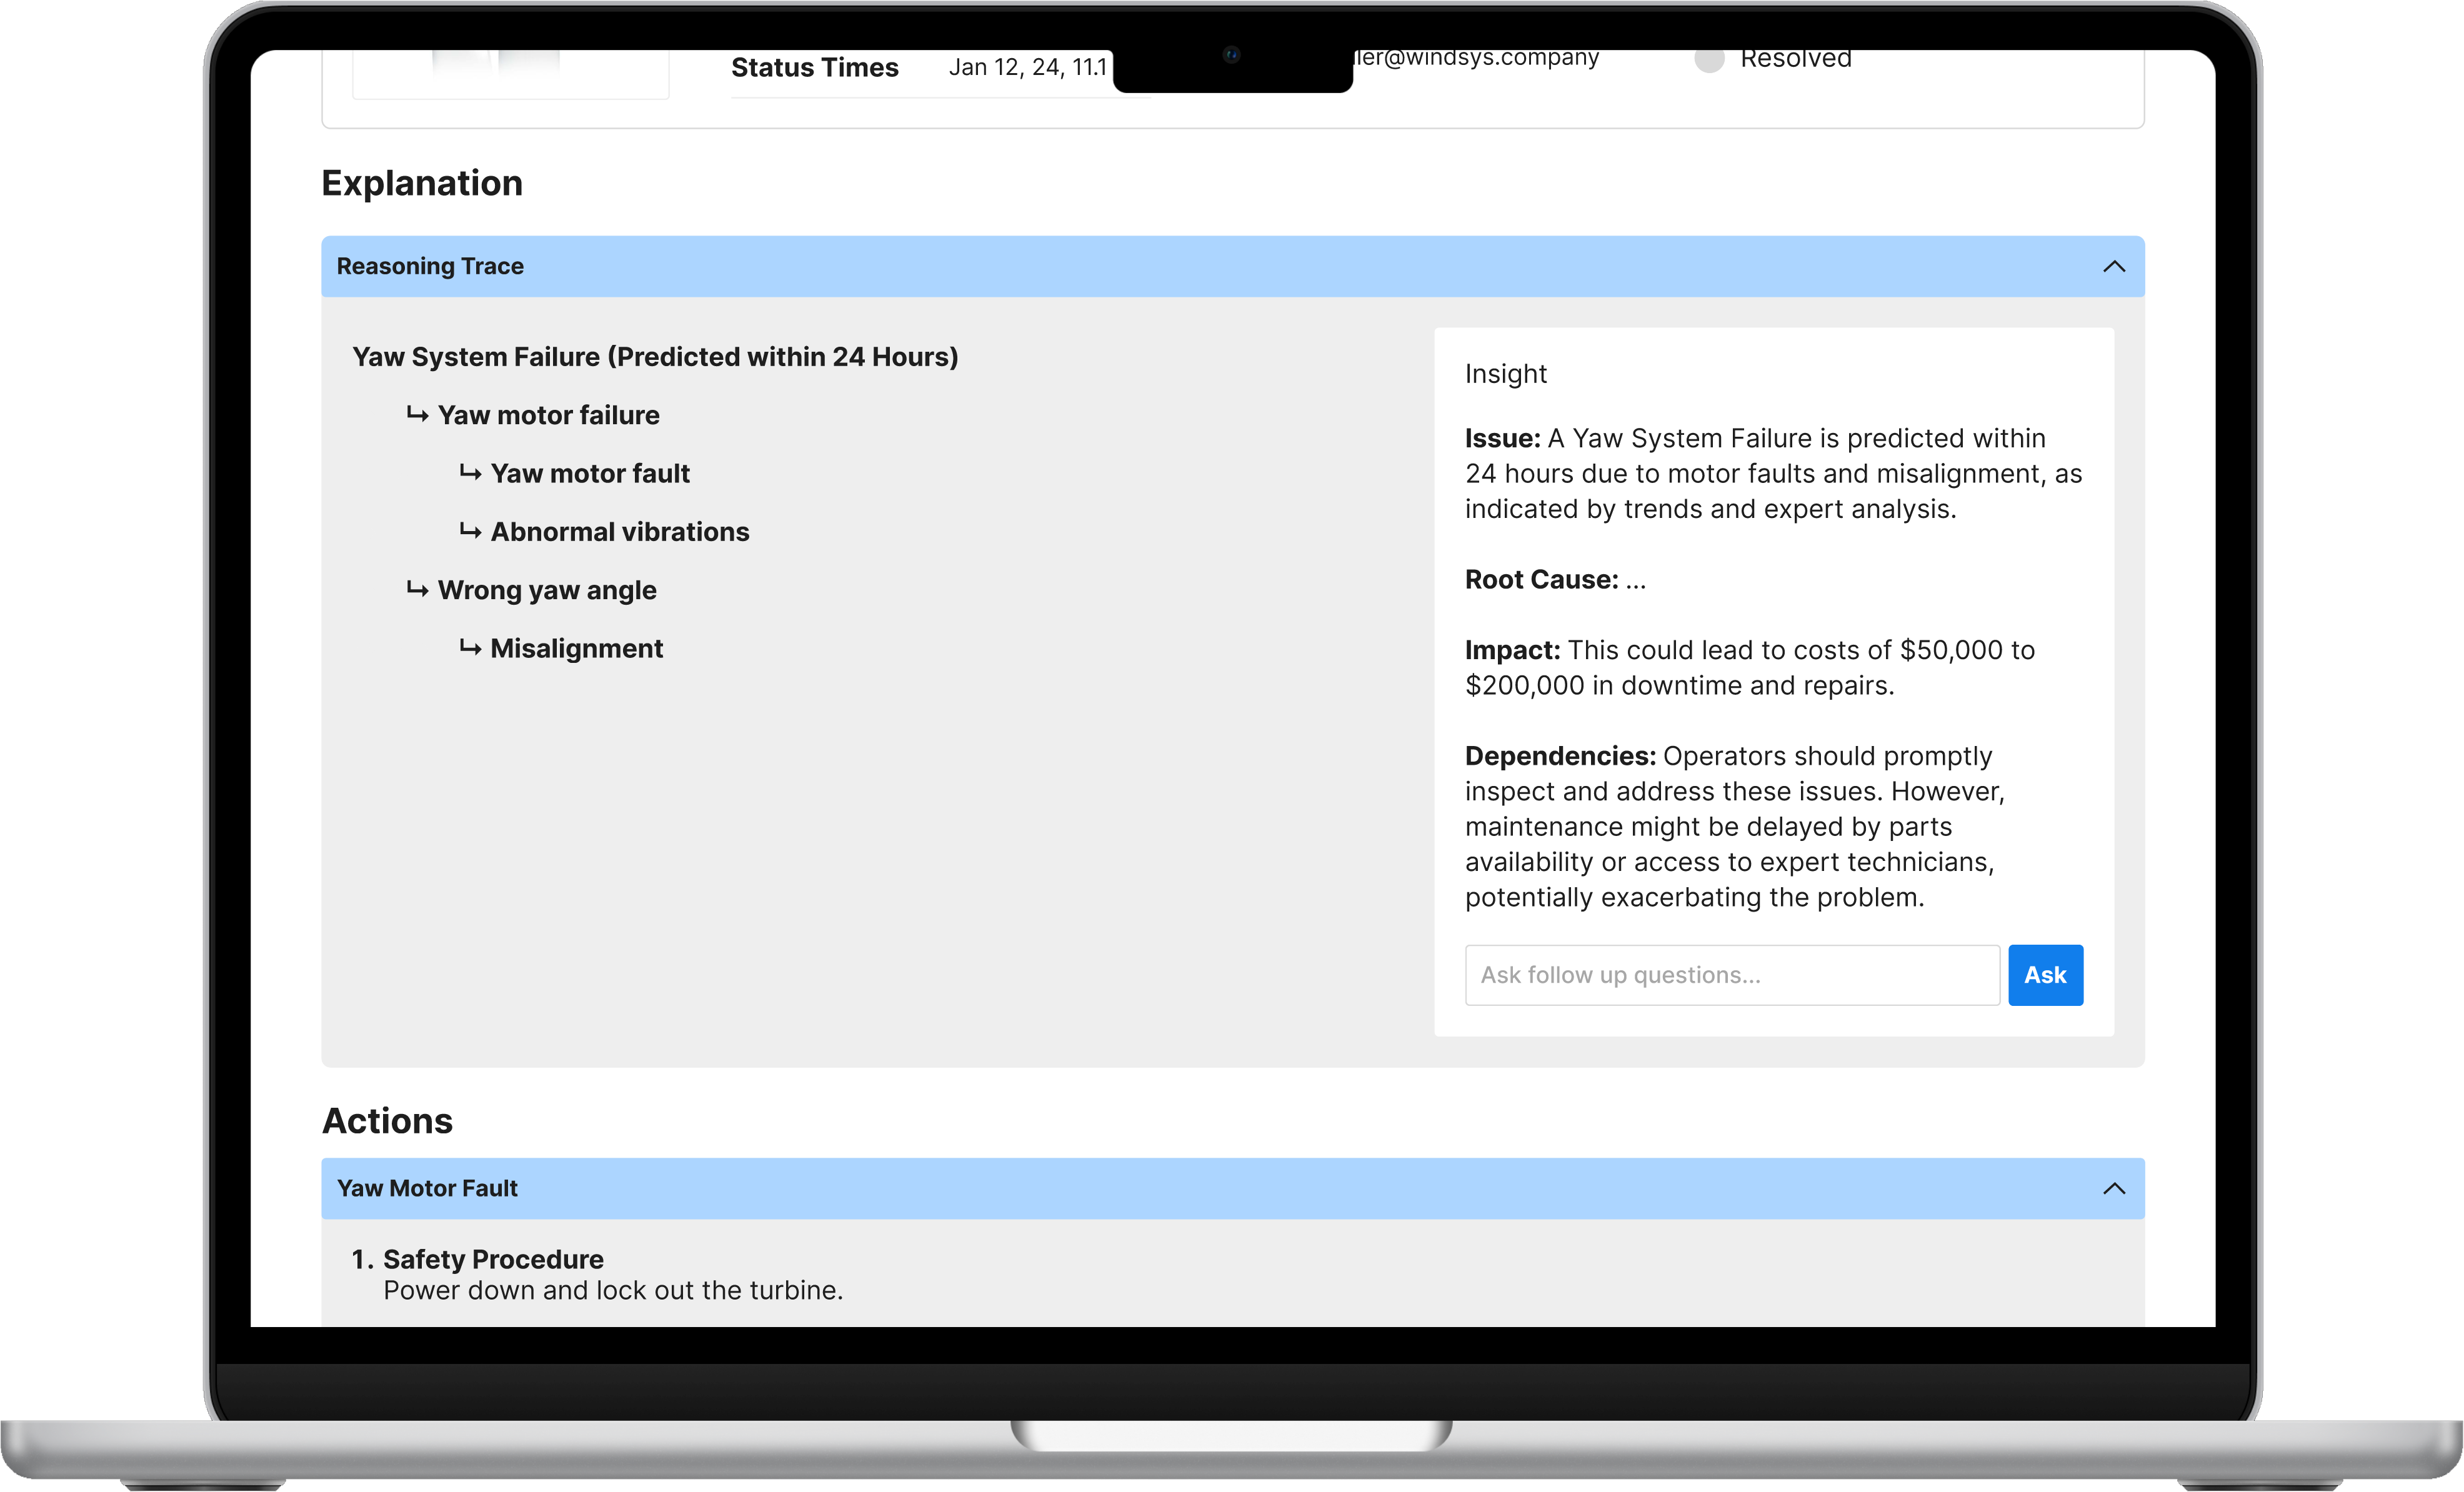Select Yaw System Failure root node
Screen dimensions: 2464x1492
655,357
